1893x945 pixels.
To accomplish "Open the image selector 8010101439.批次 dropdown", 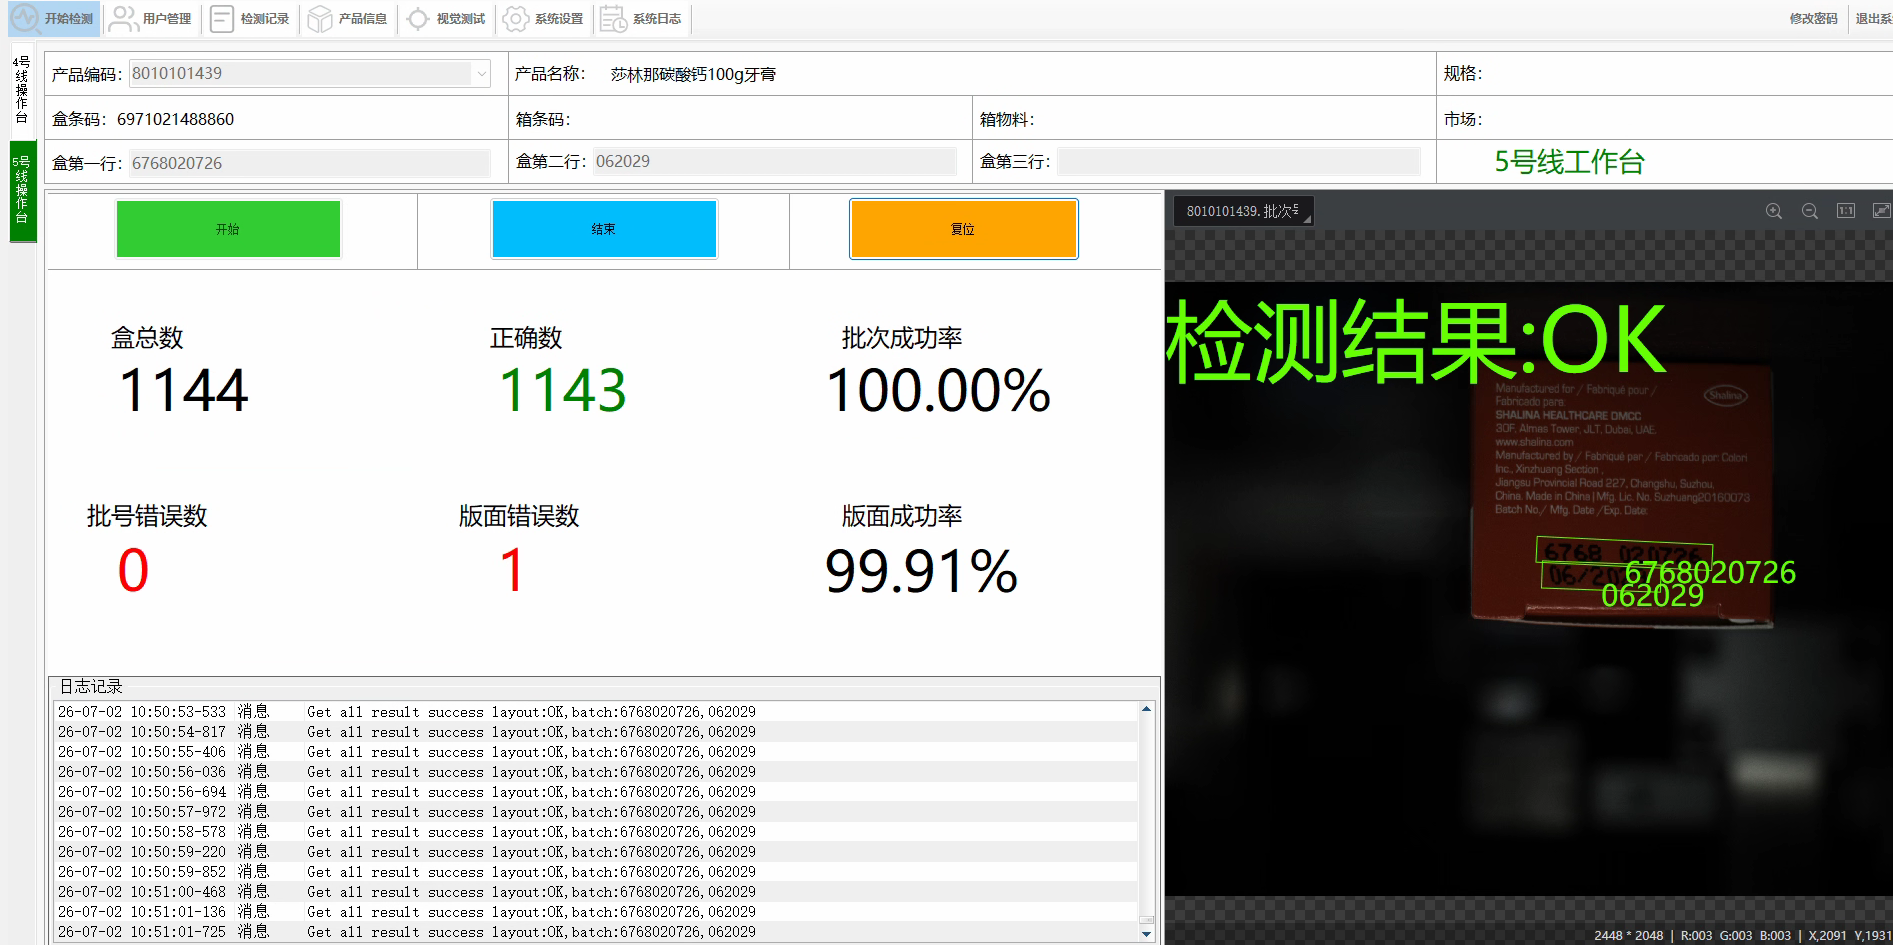I will [x=1243, y=211].
